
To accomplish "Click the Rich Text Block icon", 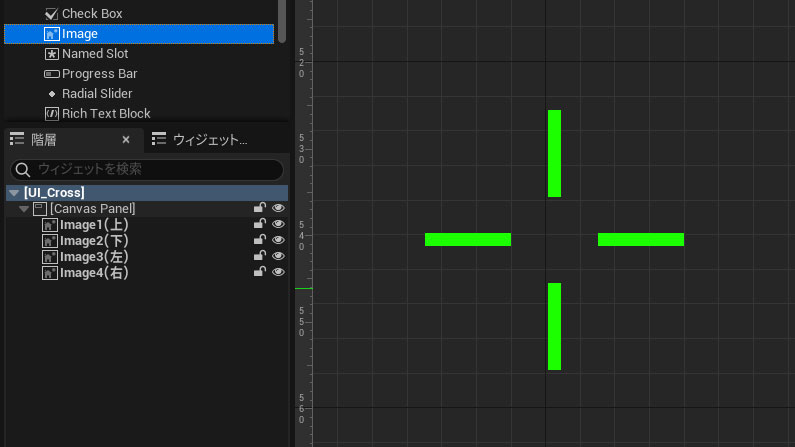I will click(51, 114).
